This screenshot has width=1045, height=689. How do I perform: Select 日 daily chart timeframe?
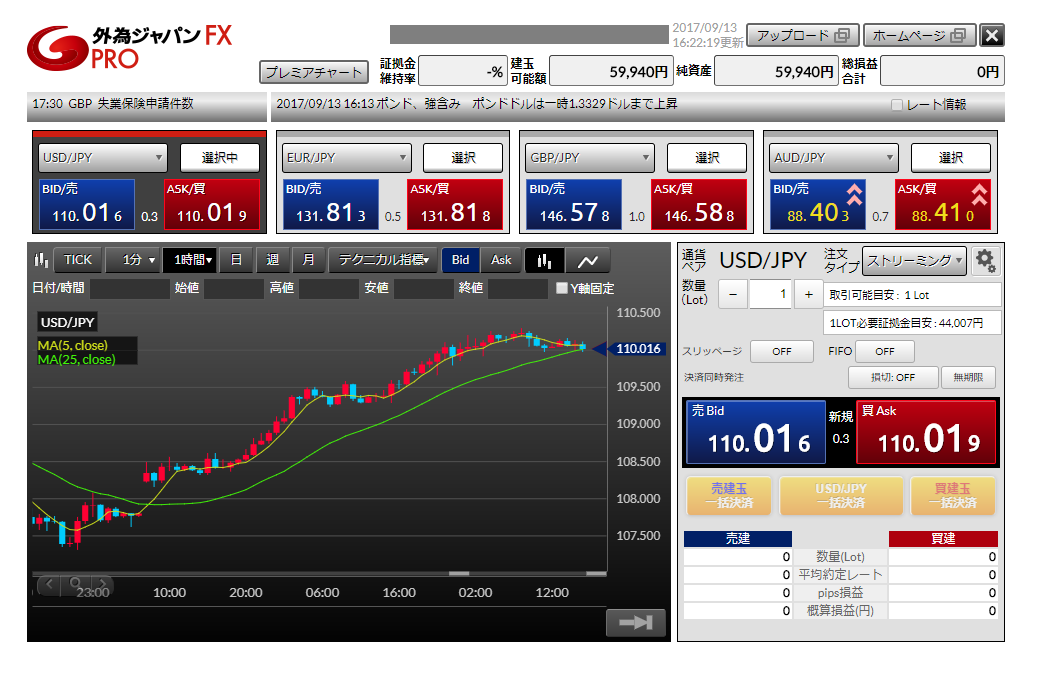coord(236,260)
